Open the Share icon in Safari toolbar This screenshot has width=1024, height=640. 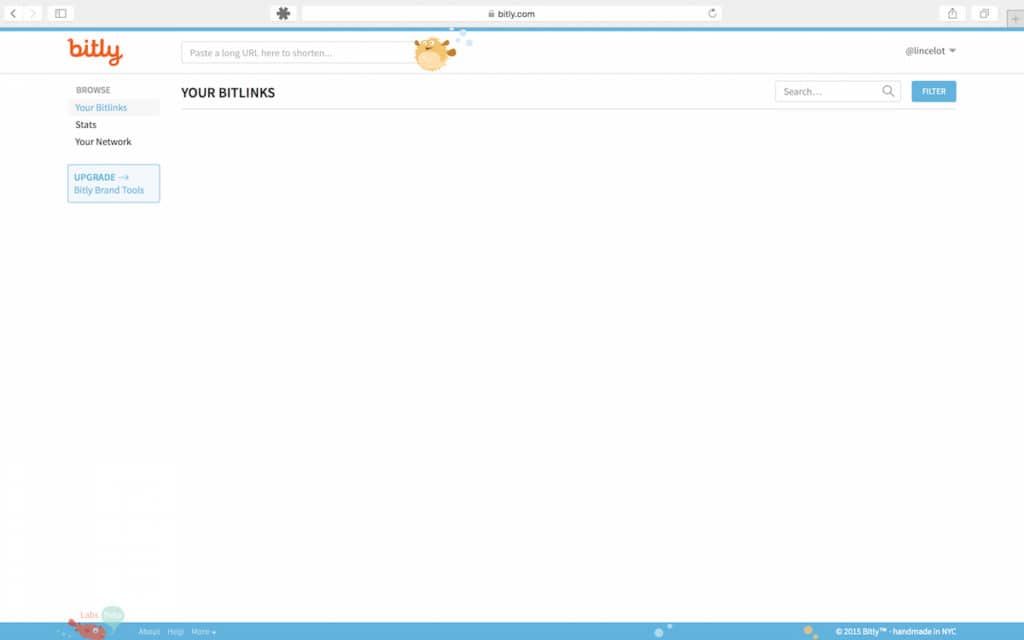[x=952, y=13]
